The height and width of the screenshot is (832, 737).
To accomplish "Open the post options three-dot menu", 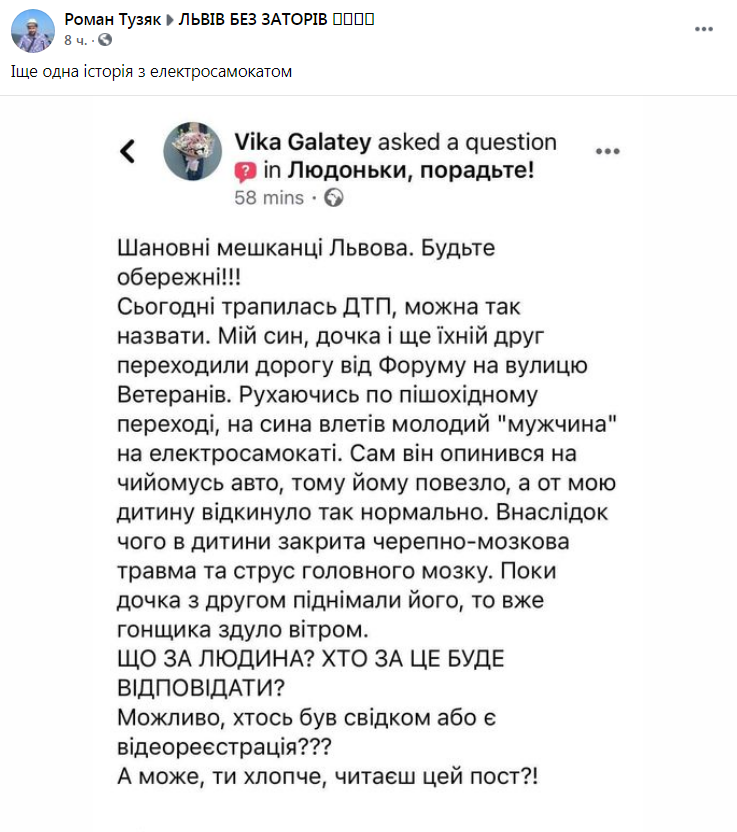I will click(705, 29).
